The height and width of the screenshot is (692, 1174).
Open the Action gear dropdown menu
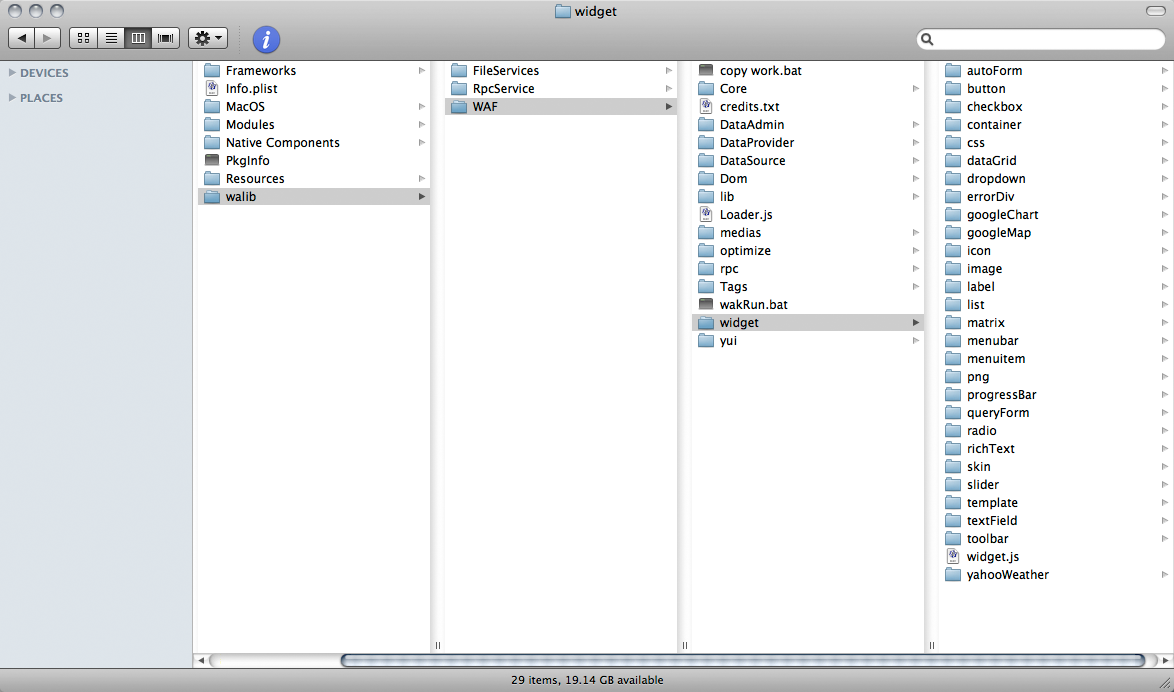(208, 38)
